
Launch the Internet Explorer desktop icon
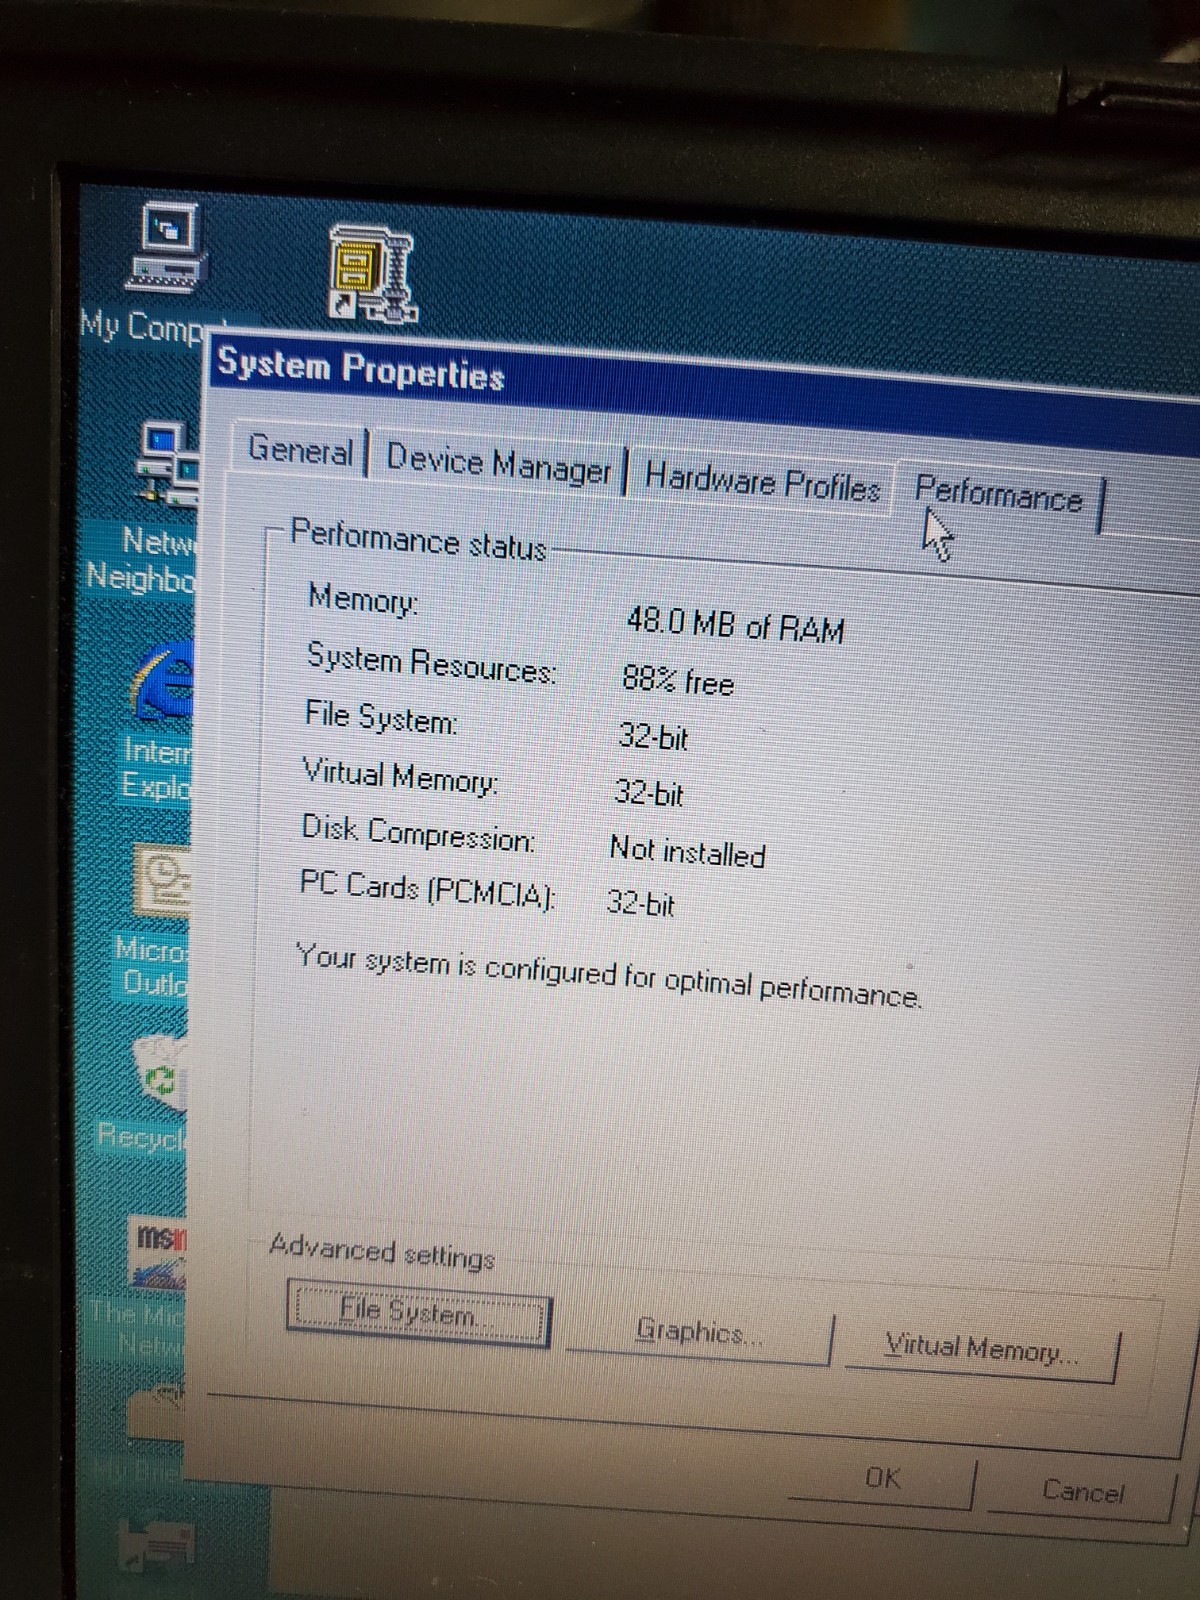tap(163, 683)
